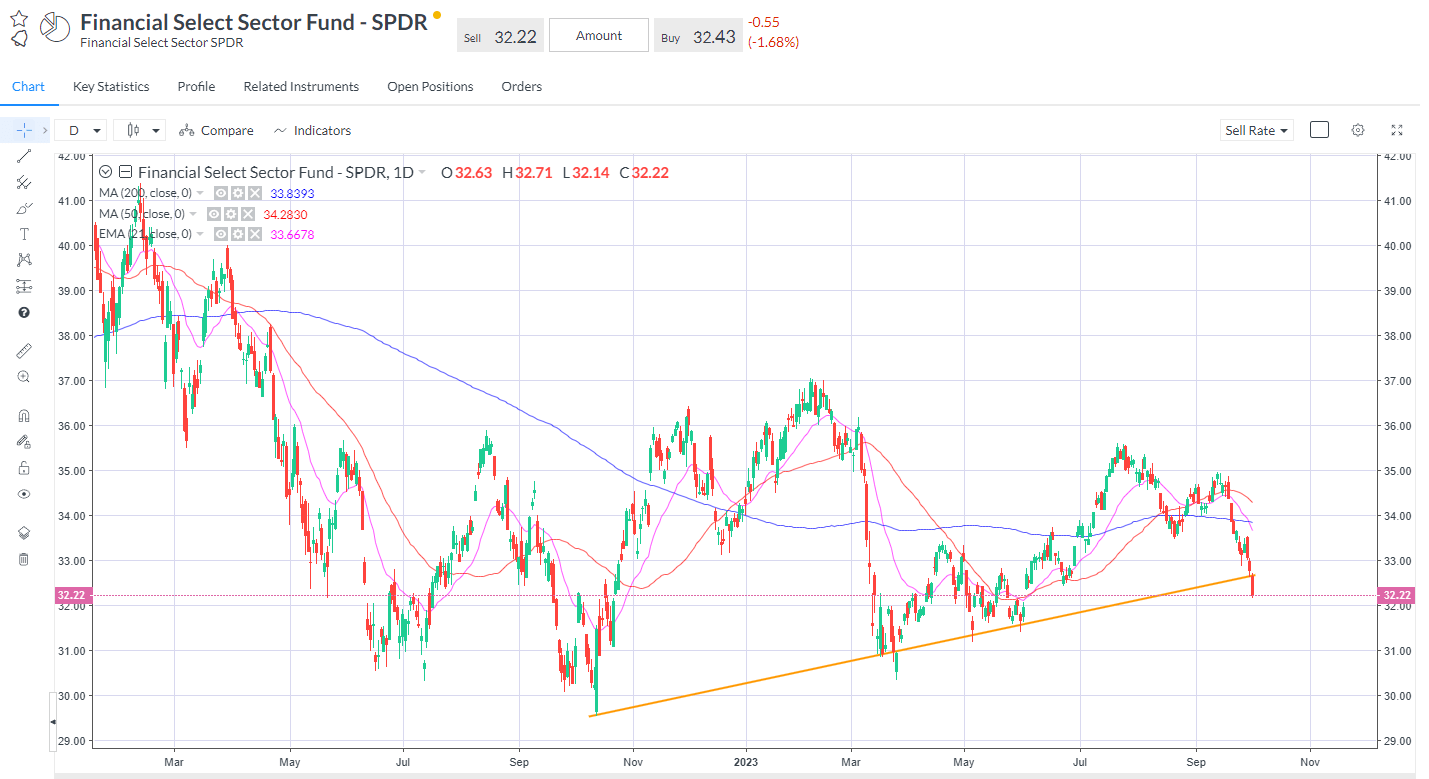Remove MA 200 with its X button
Image resolution: width=1429 pixels, height=779 pixels.
pyautogui.click(x=254, y=193)
